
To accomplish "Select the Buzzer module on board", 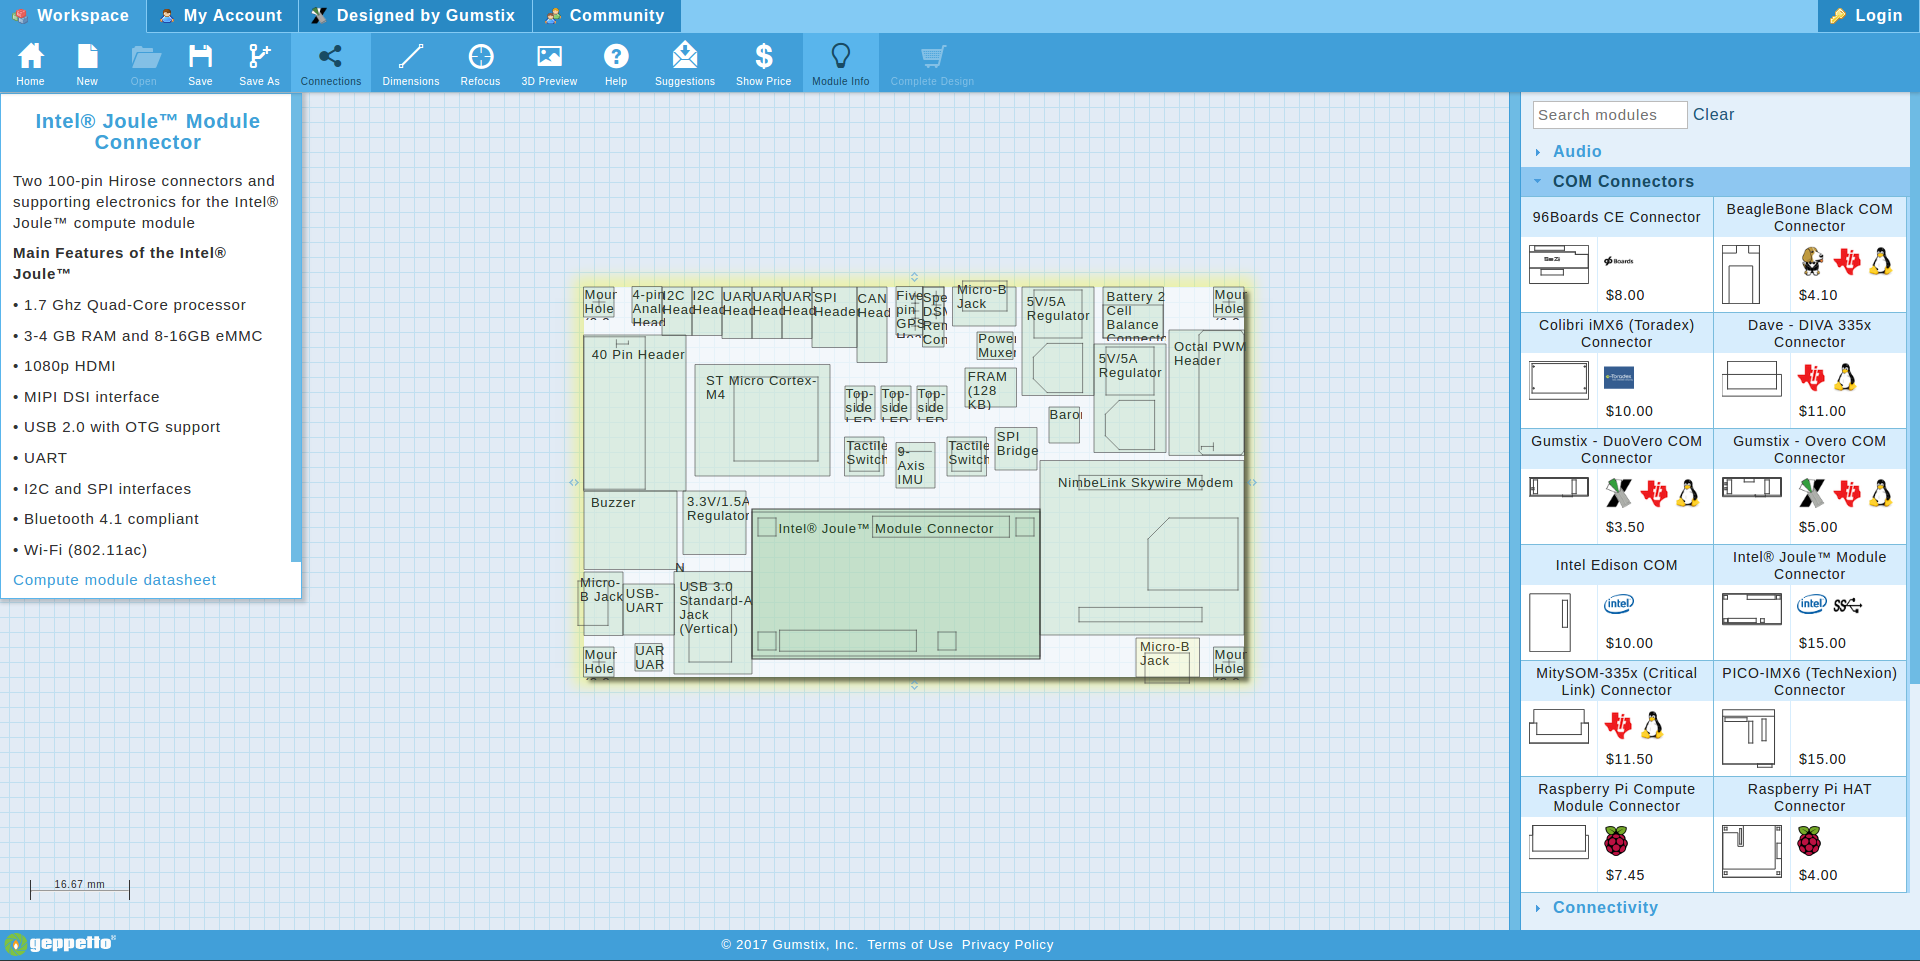I will tap(630, 530).
